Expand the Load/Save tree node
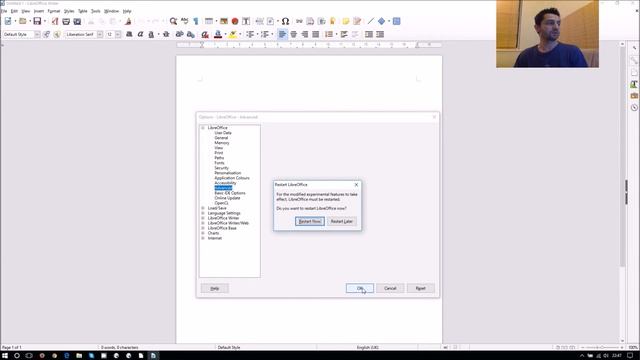This screenshot has height=360, width=640. [x=203, y=208]
